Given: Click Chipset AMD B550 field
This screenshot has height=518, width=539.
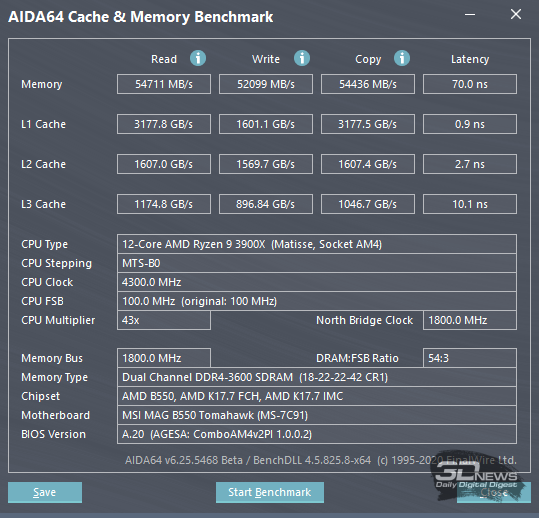Looking at the screenshot, I should coord(317,396).
